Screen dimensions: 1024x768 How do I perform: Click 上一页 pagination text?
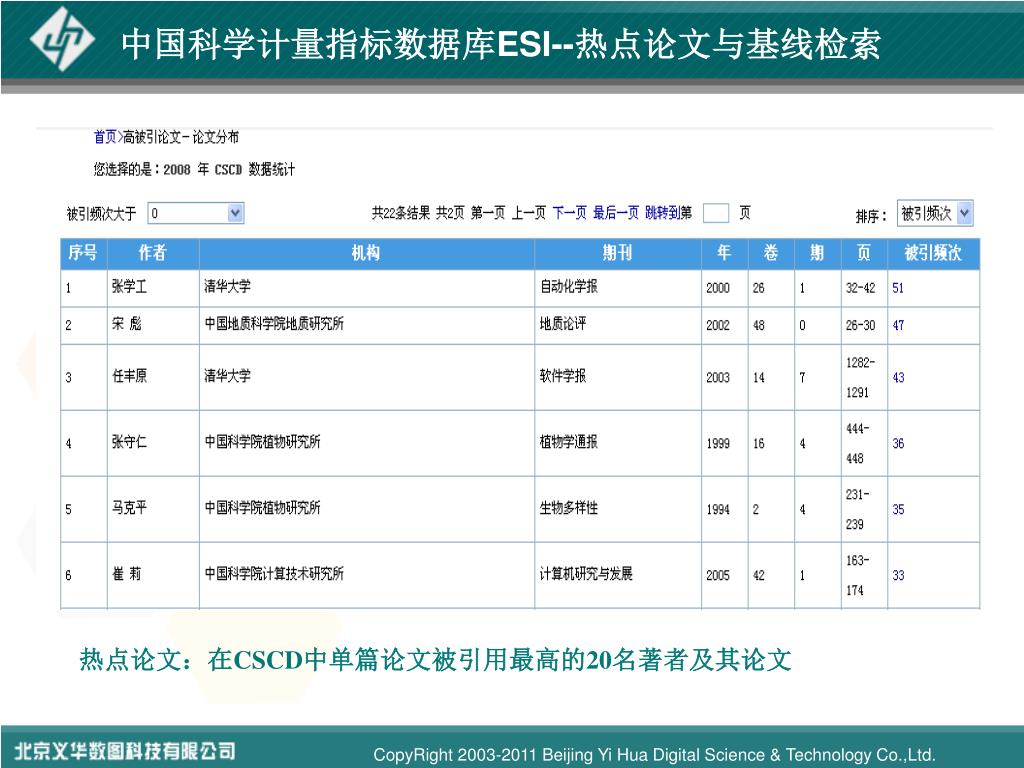(x=528, y=213)
